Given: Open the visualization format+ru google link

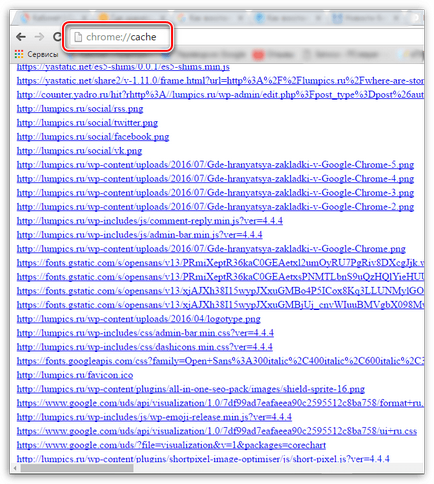Looking at the screenshot, I should [220, 403].
